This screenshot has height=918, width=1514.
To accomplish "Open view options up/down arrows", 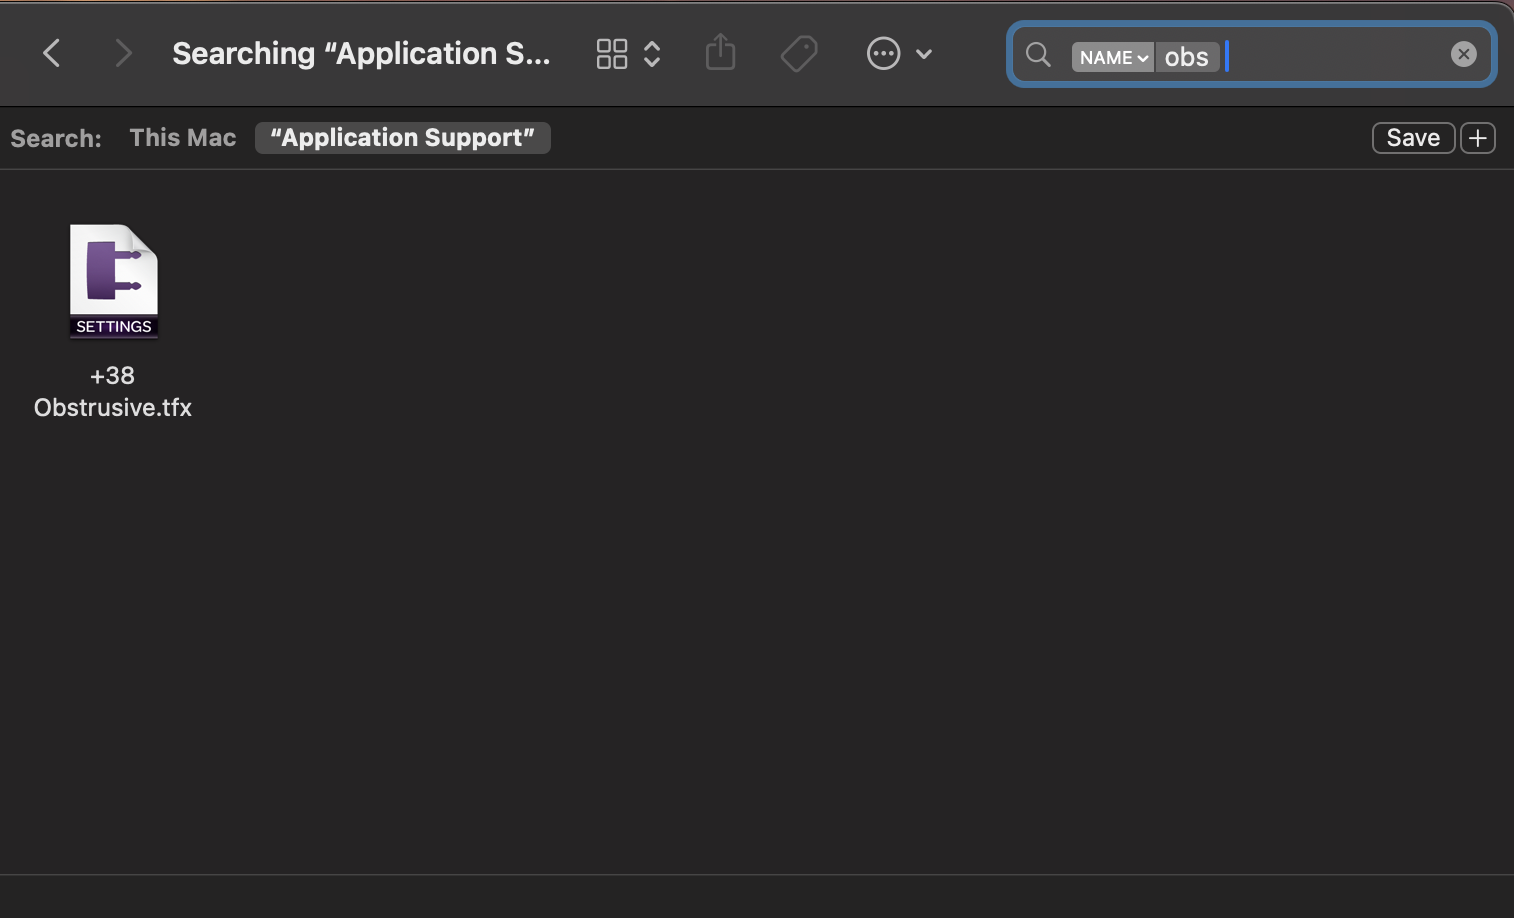I will [x=652, y=54].
